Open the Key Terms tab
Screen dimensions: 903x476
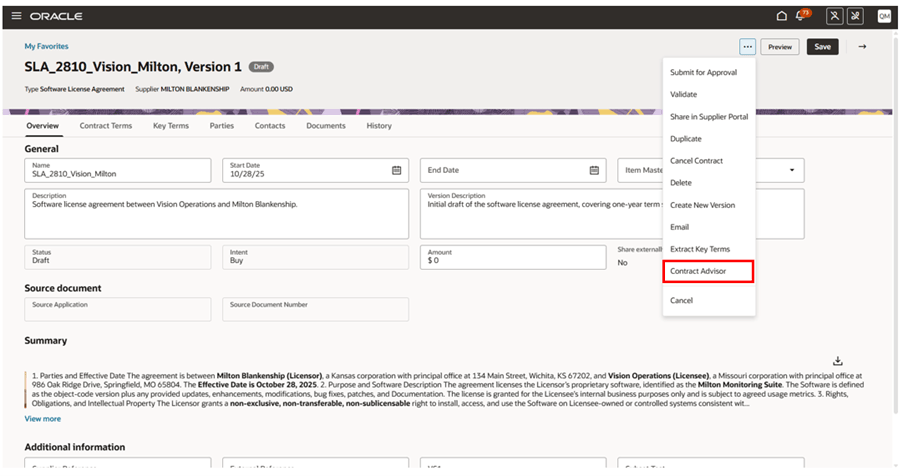coord(170,125)
